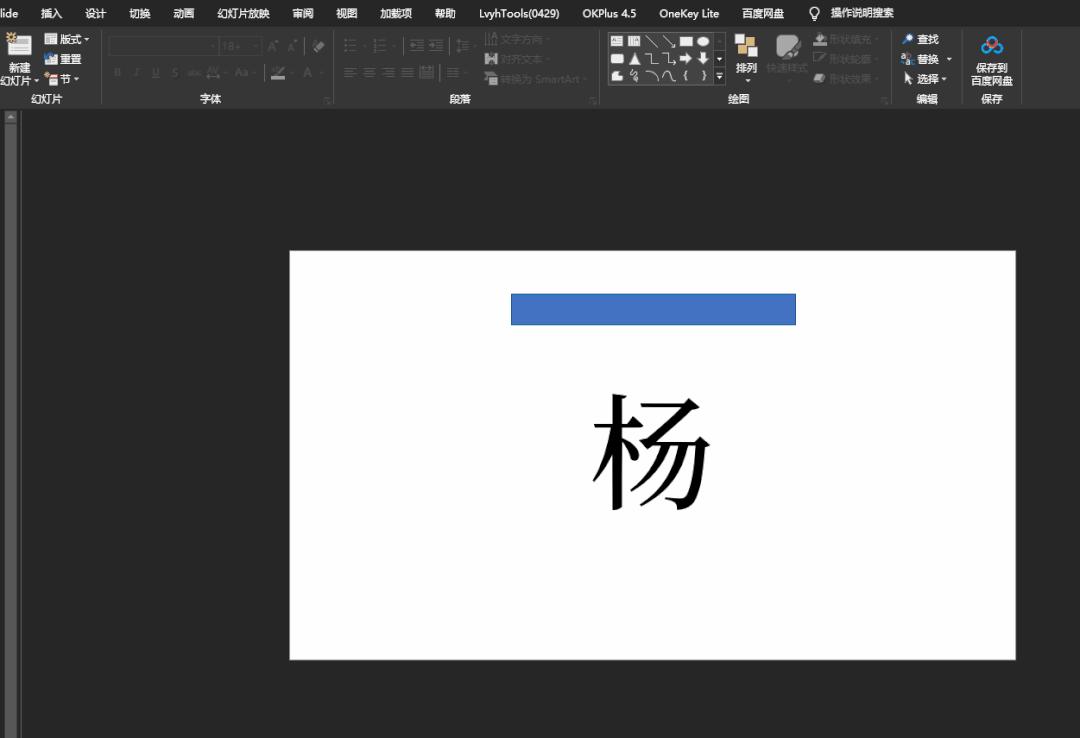Select the line tool in the drawing gallery
1080x738 pixels.
654,41
